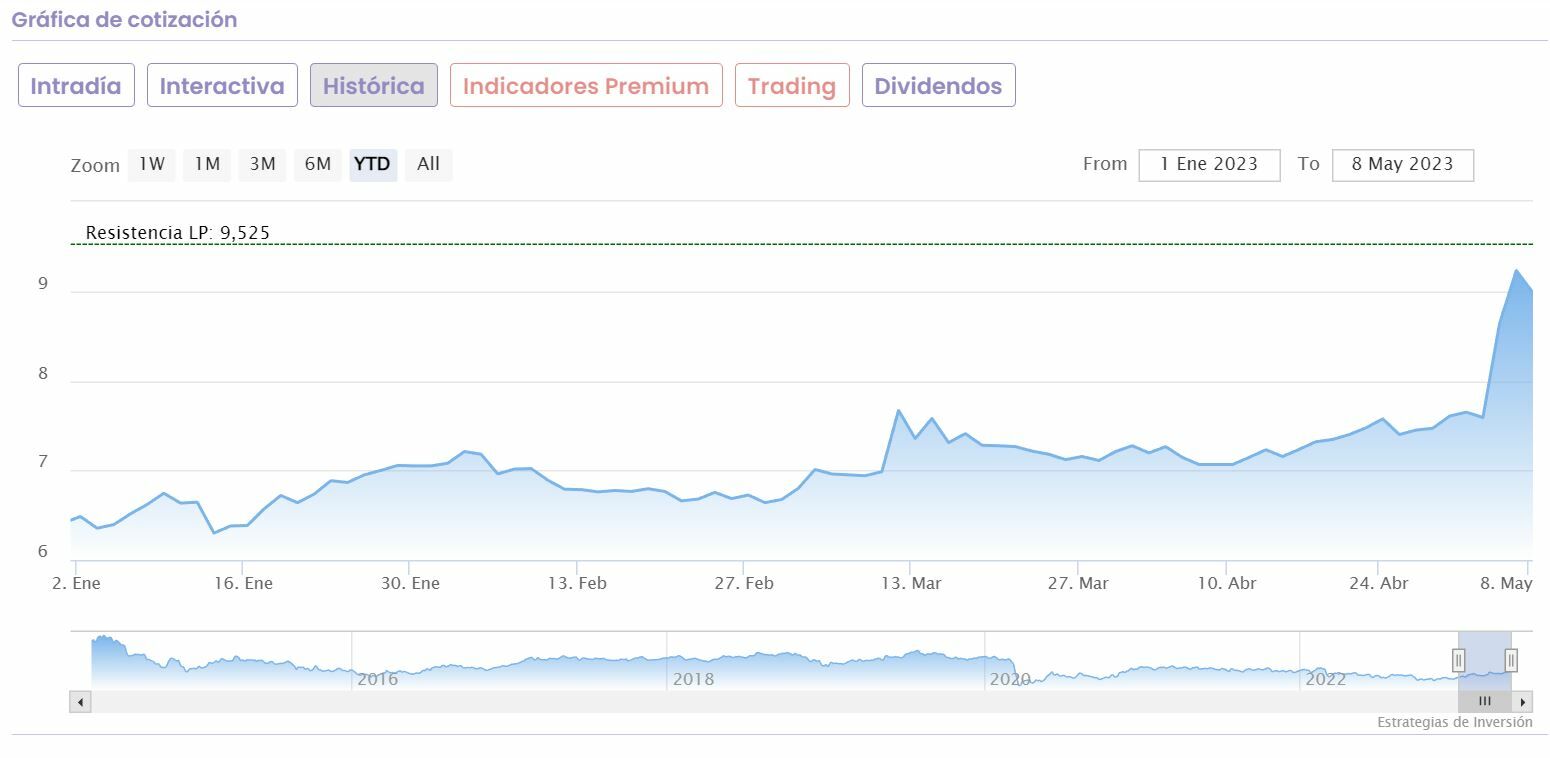Image resolution: width=1550 pixels, height=758 pixels.
Task: Click the To date input field
Action: pyautogui.click(x=1402, y=165)
